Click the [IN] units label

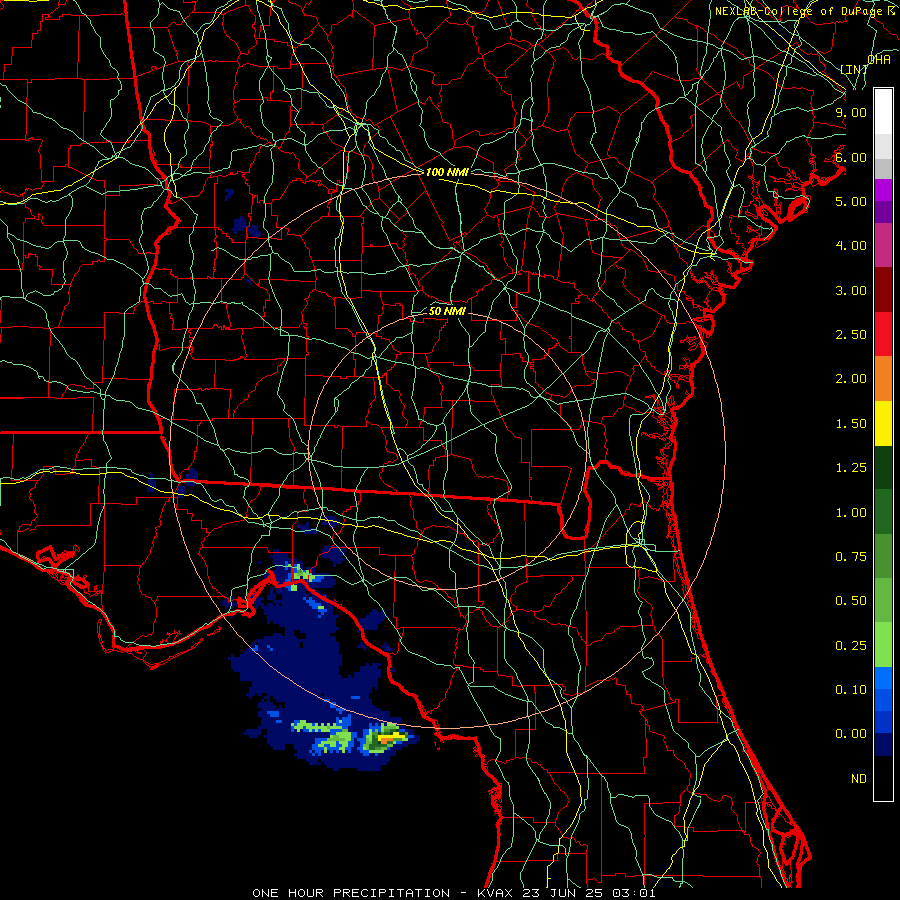click(854, 69)
